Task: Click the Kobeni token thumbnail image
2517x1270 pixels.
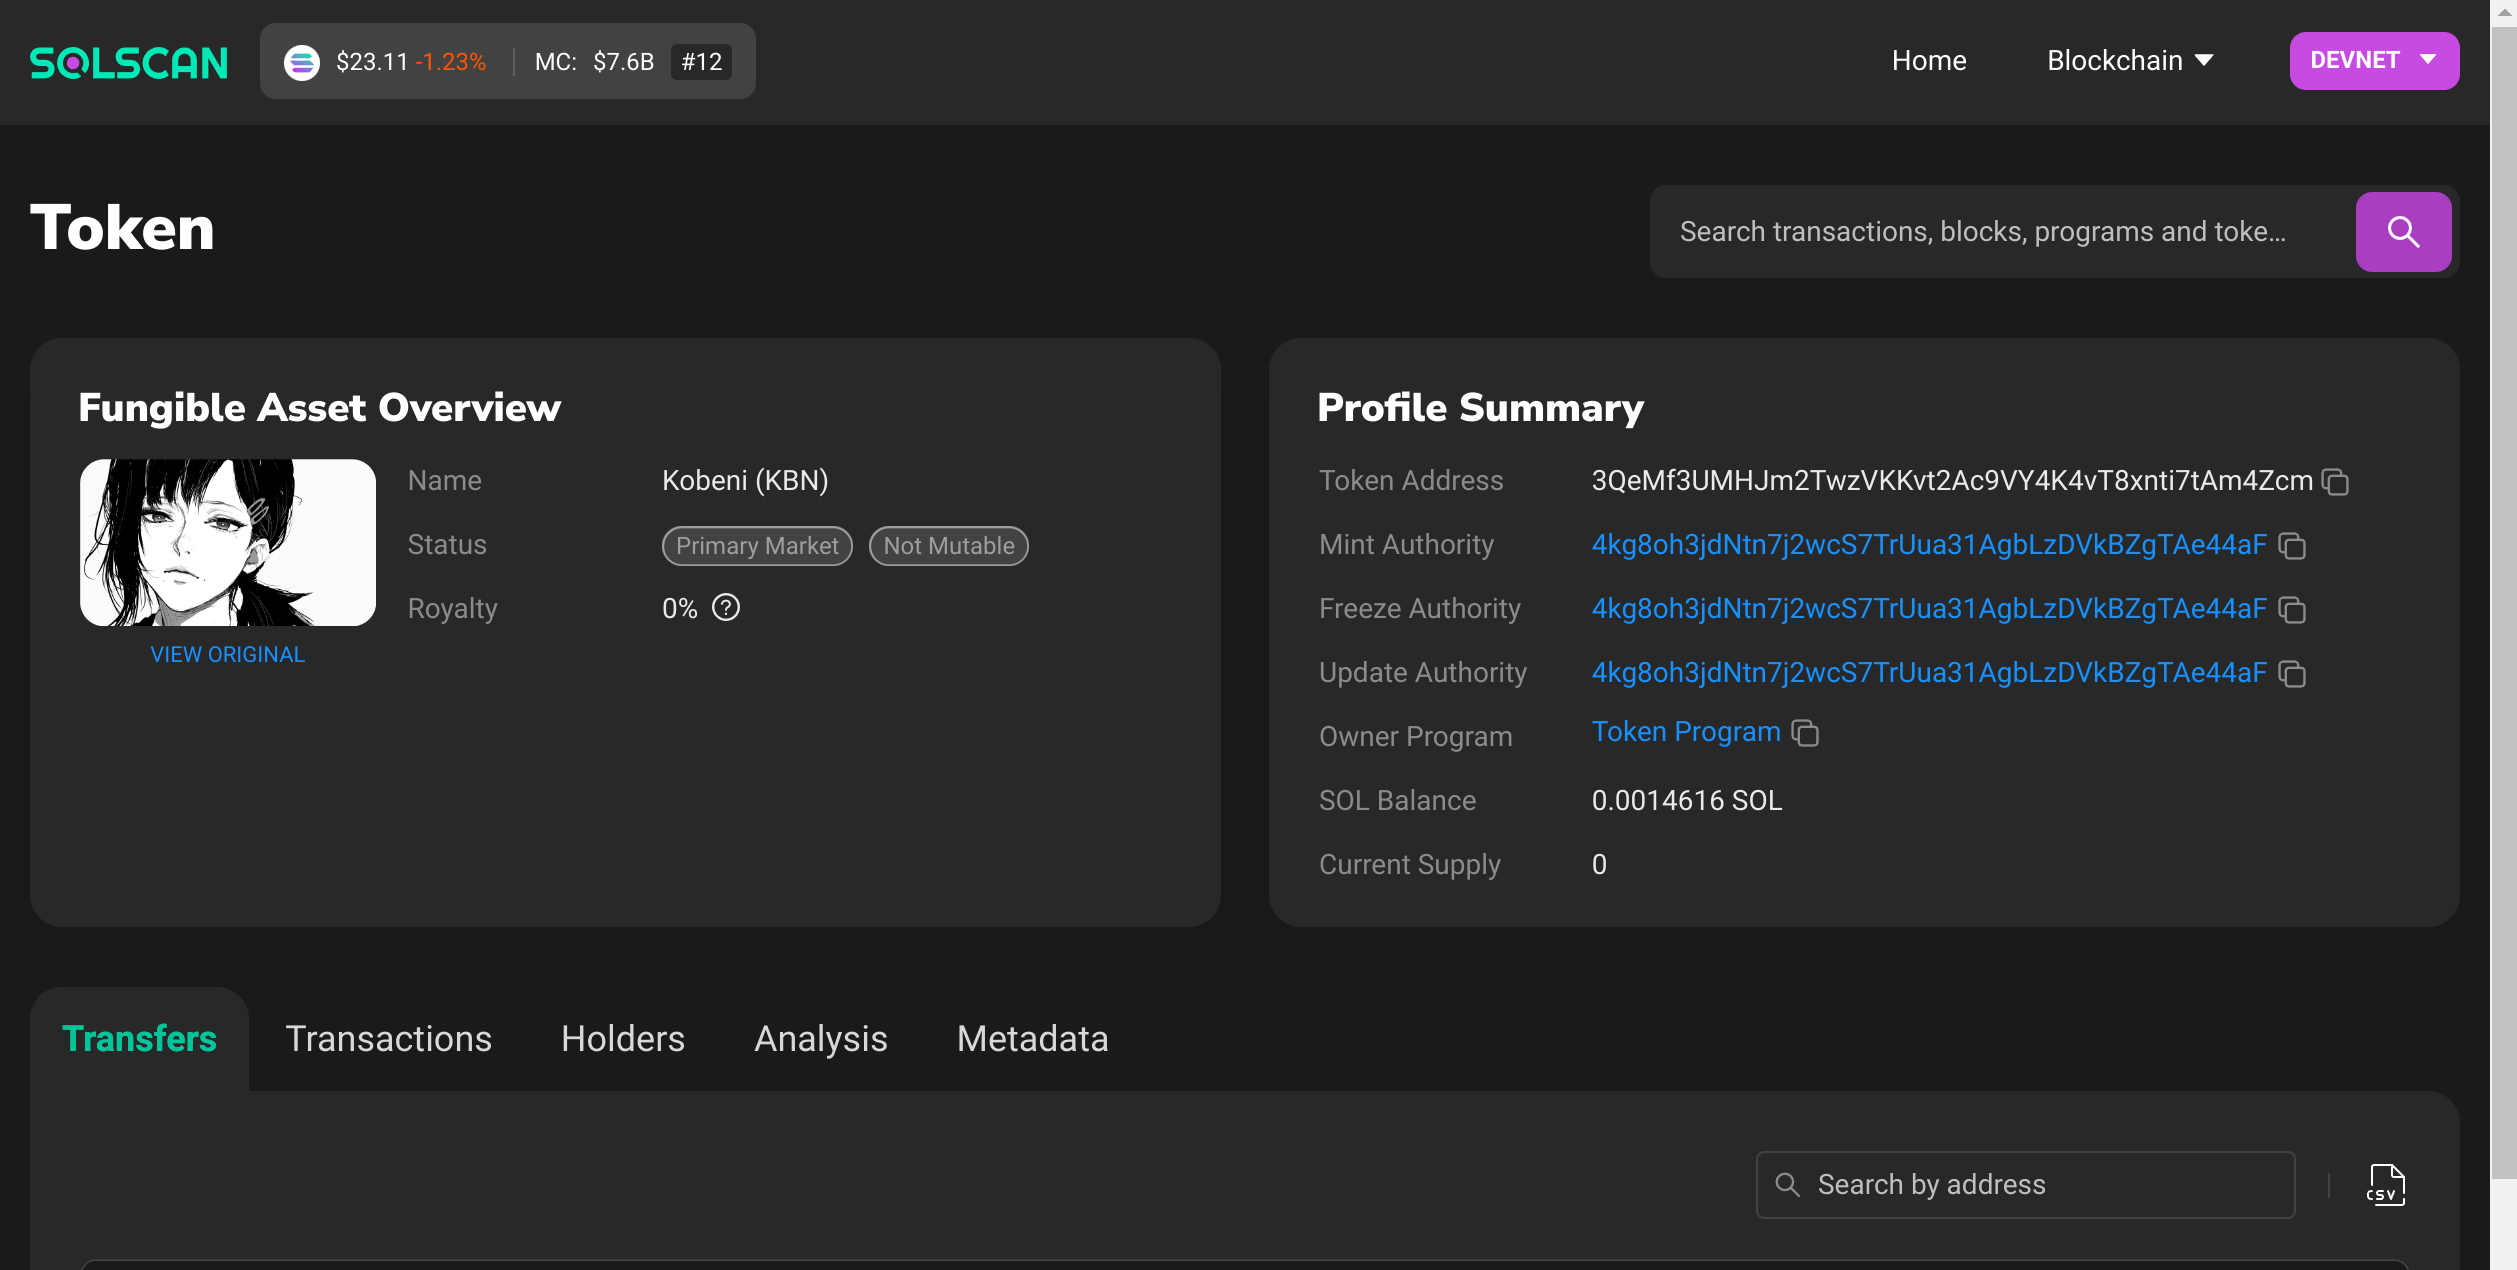Action: tap(227, 541)
